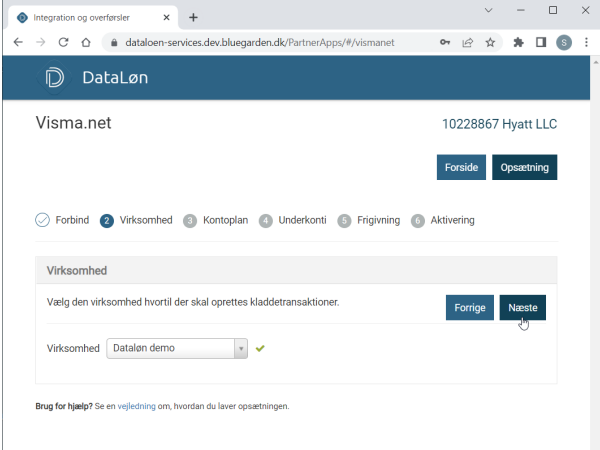600x450 pixels.
Task: Click step 5 circle for Frigivning
Action: point(344,221)
